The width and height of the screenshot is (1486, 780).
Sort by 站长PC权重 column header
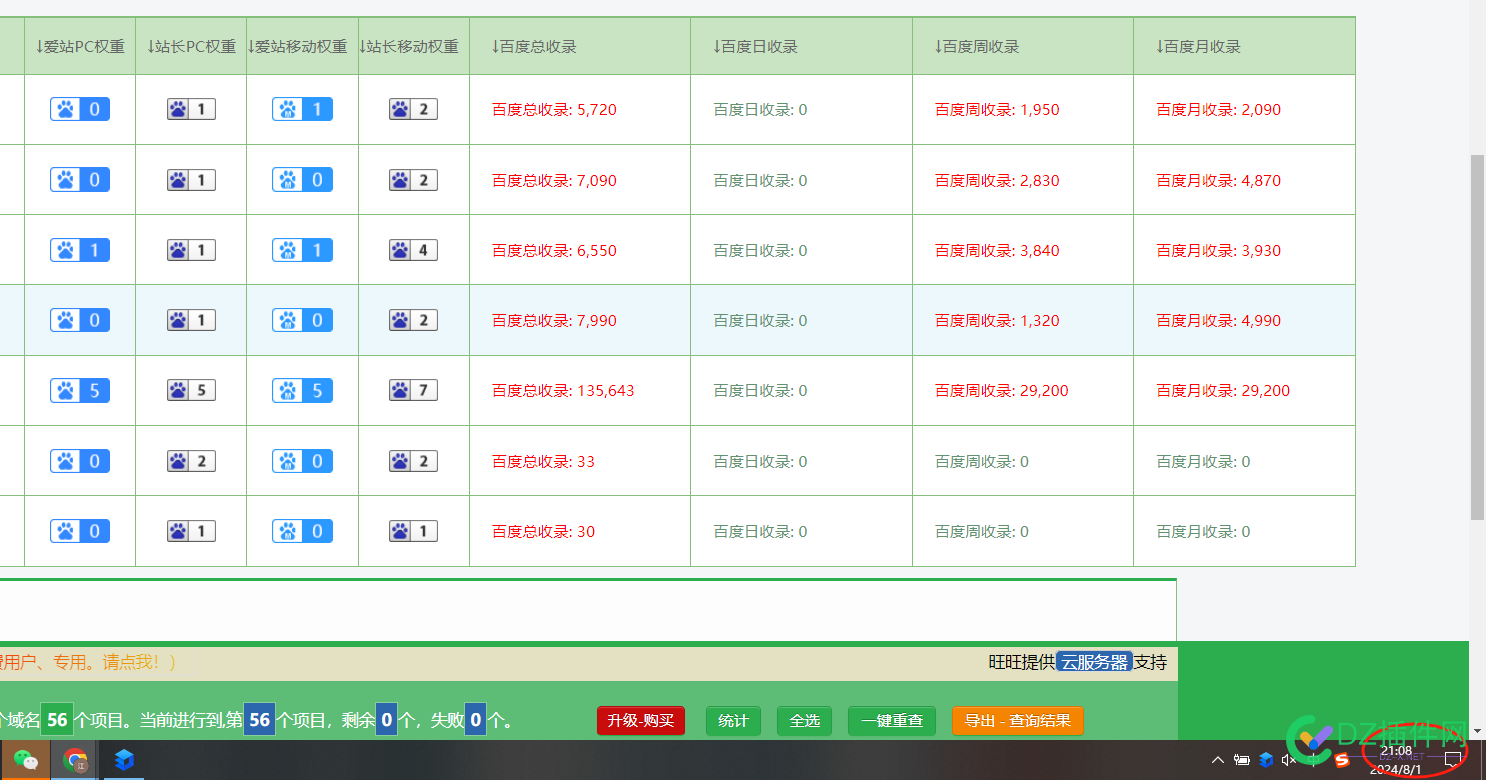coord(191,47)
